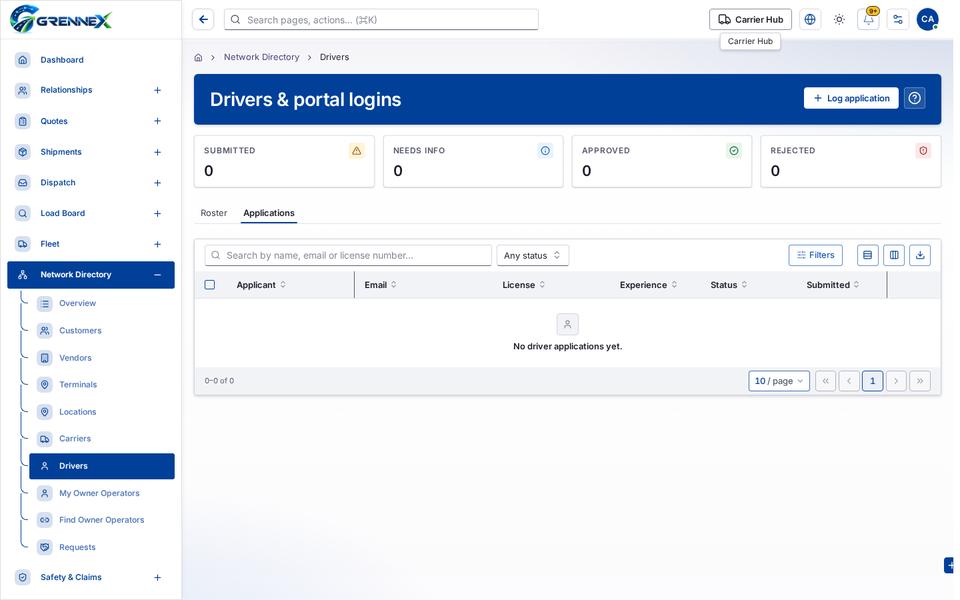This screenshot has height=600, width=960.
Task: Open Find Owner Operators in the sidebar
Action: (102, 520)
